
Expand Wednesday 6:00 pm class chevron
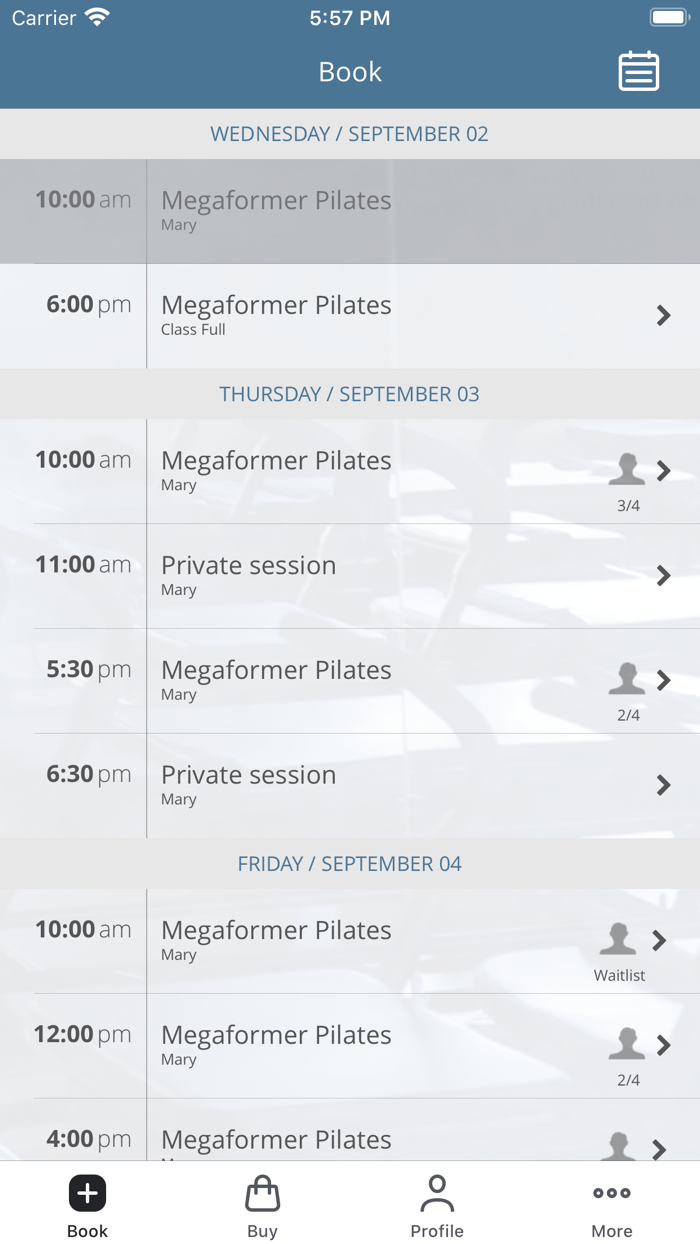(x=663, y=316)
